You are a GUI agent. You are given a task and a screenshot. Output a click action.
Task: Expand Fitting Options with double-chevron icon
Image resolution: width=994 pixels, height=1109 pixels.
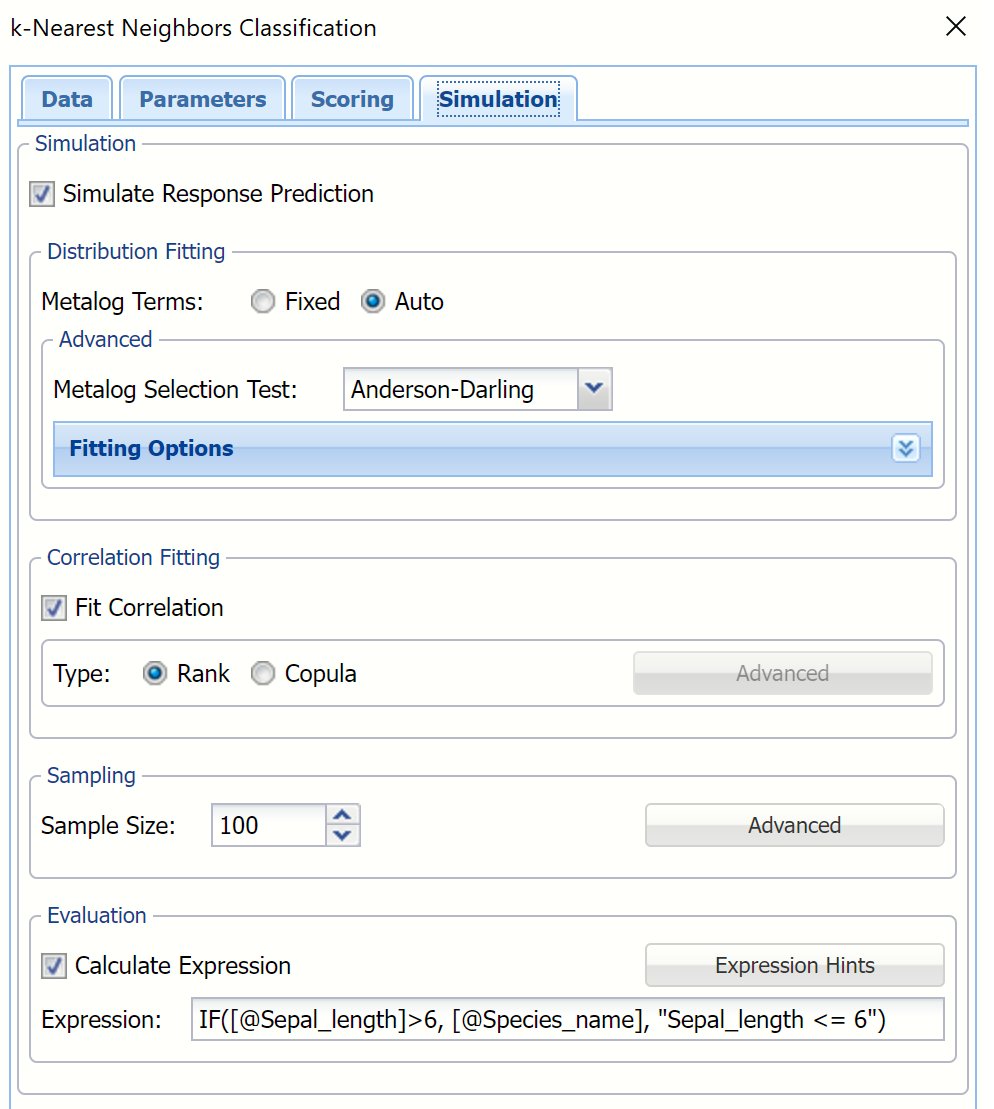point(905,449)
